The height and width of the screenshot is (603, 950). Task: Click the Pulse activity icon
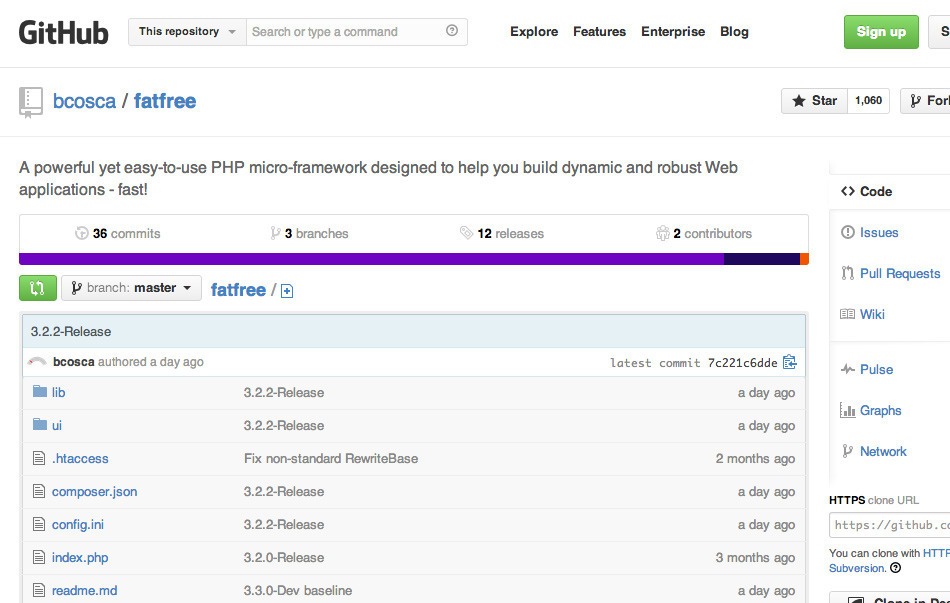pos(848,369)
